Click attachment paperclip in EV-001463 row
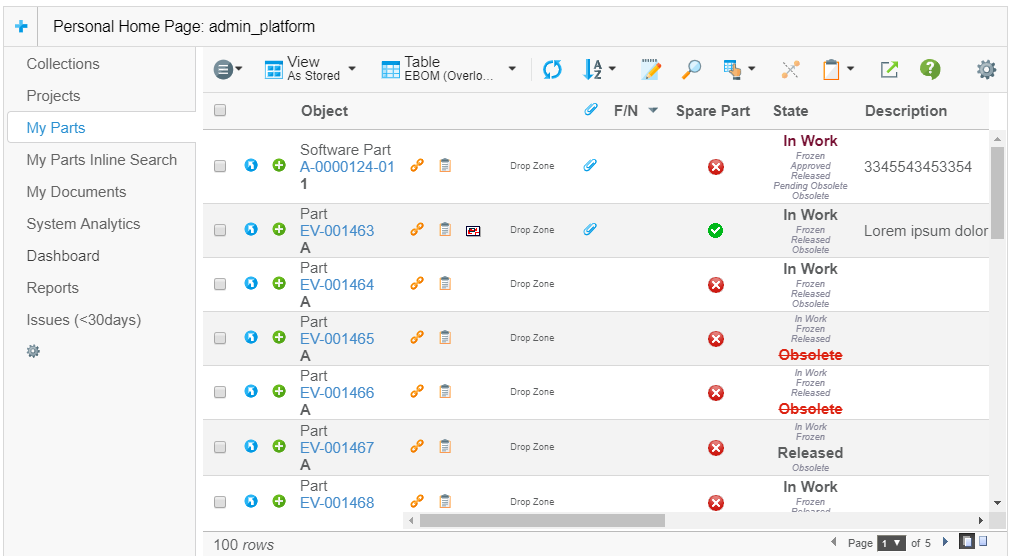 (x=590, y=230)
